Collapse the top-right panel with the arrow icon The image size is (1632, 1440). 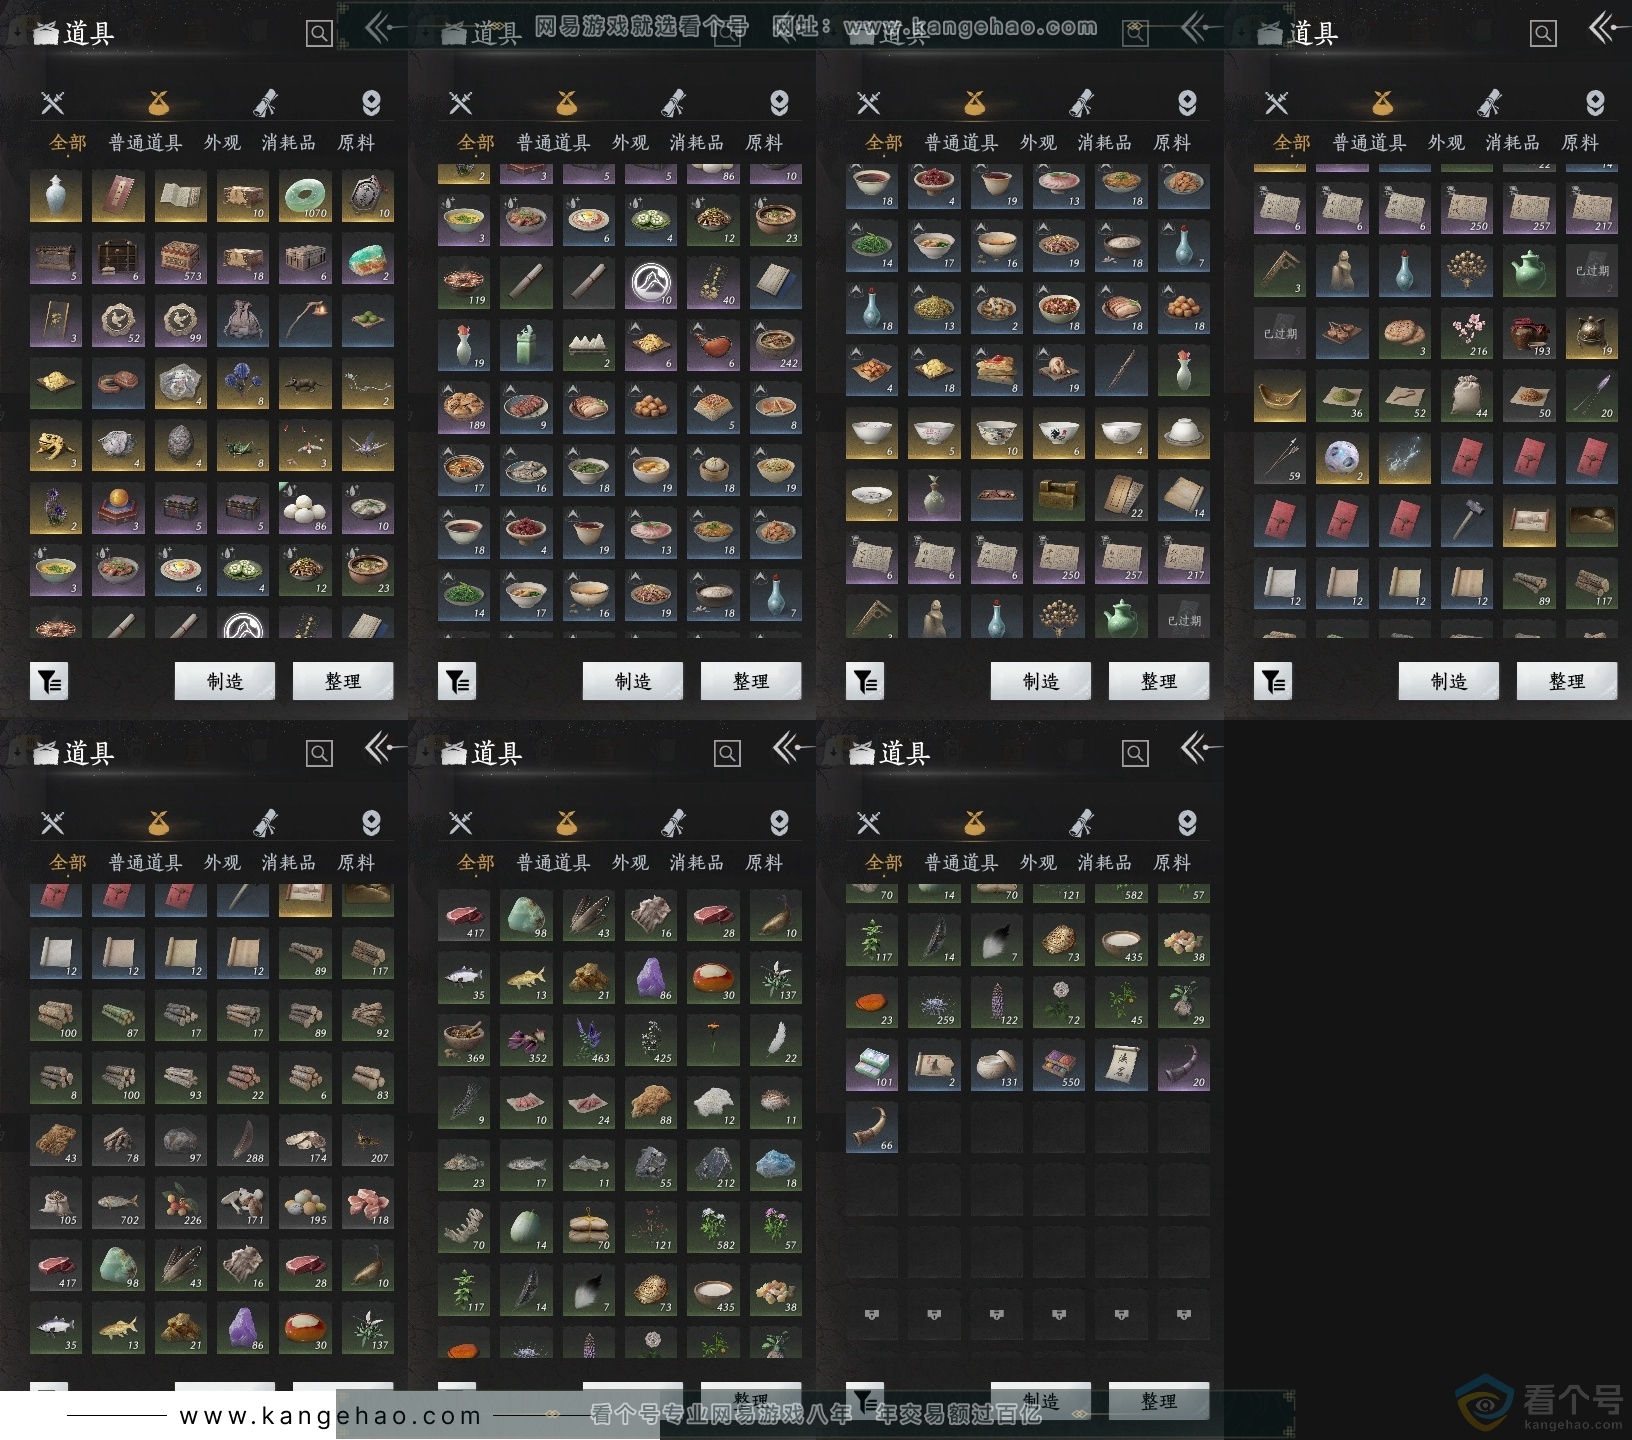[1608, 28]
